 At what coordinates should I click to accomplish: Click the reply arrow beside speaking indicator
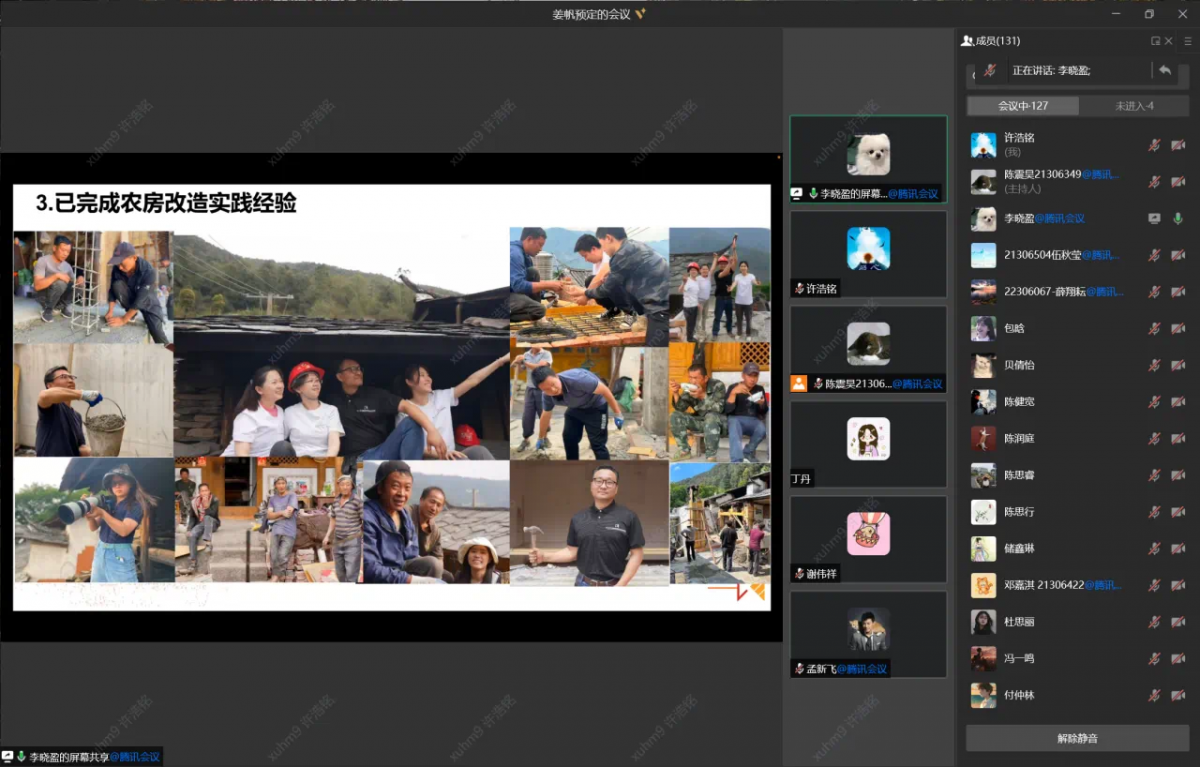tap(1165, 70)
